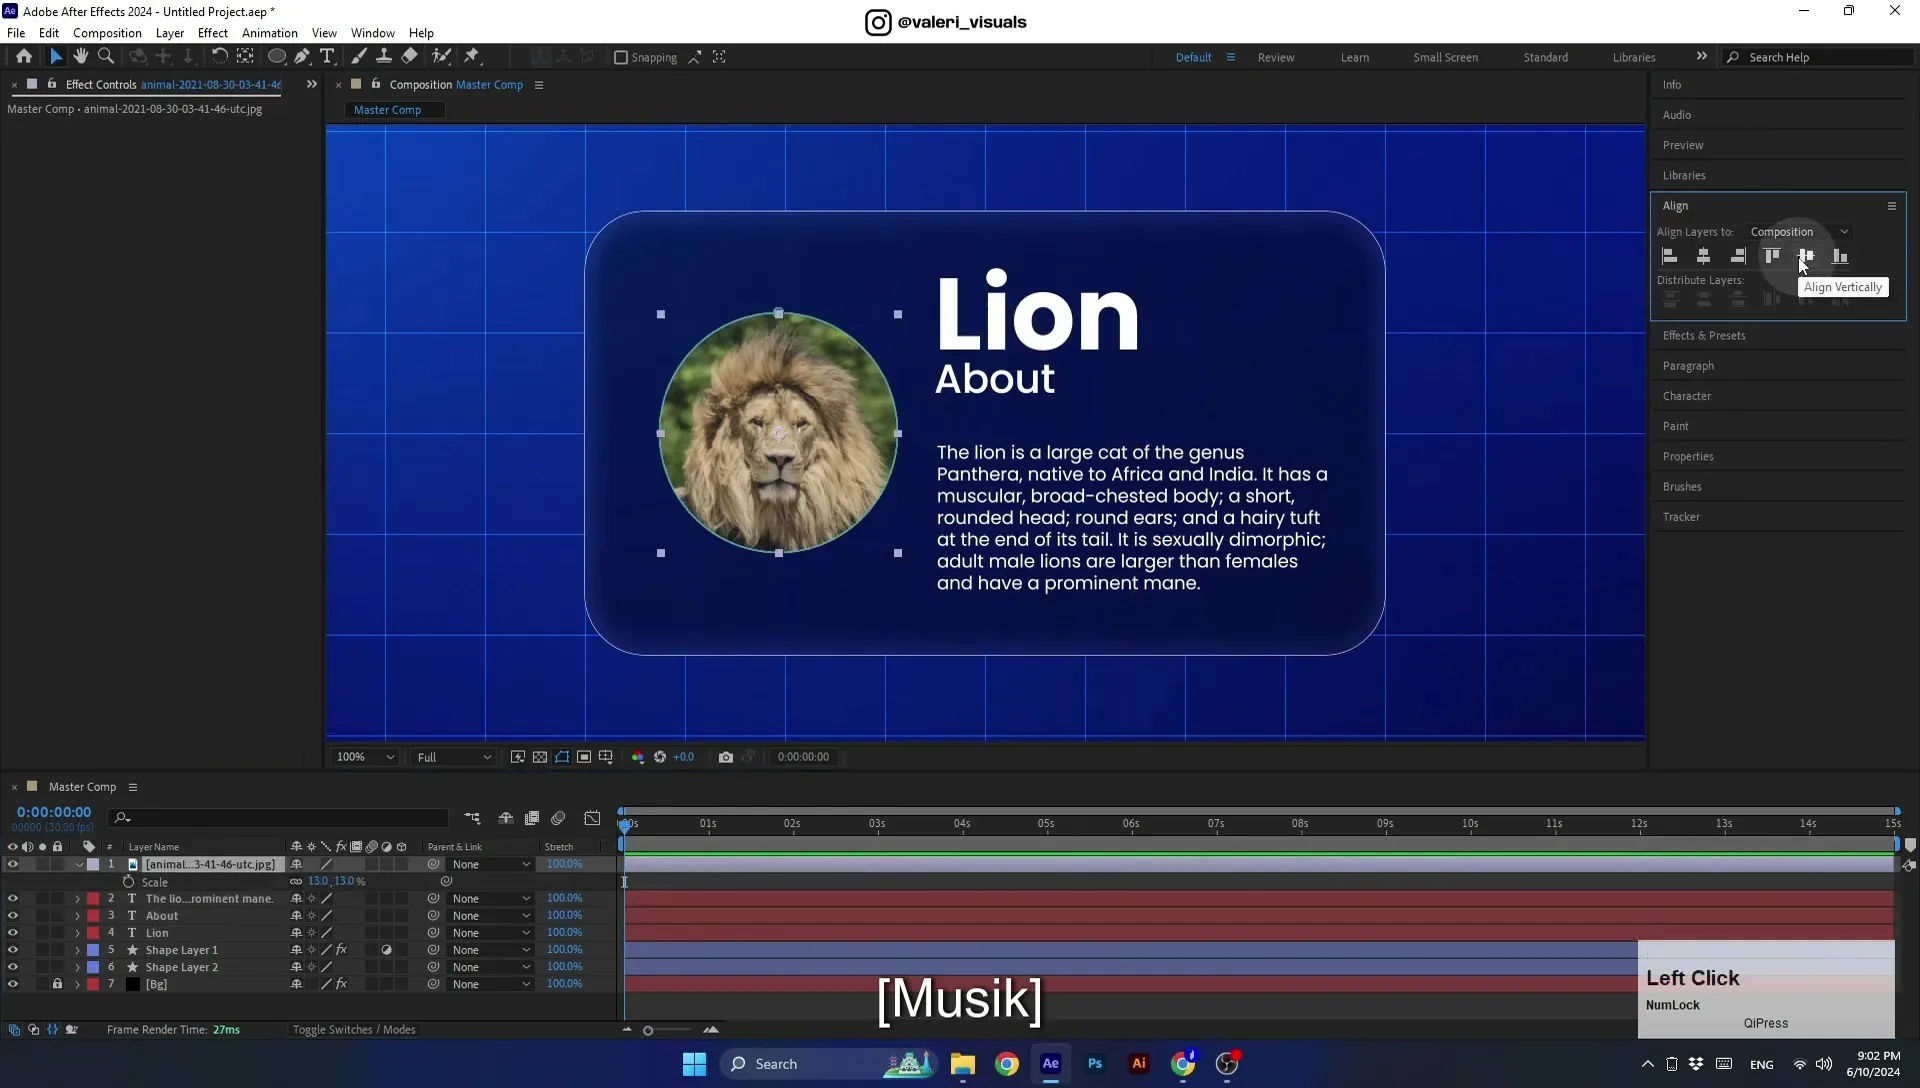Pick the Clone Stamp tool
This screenshot has width=1920, height=1088.
coord(384,57)
